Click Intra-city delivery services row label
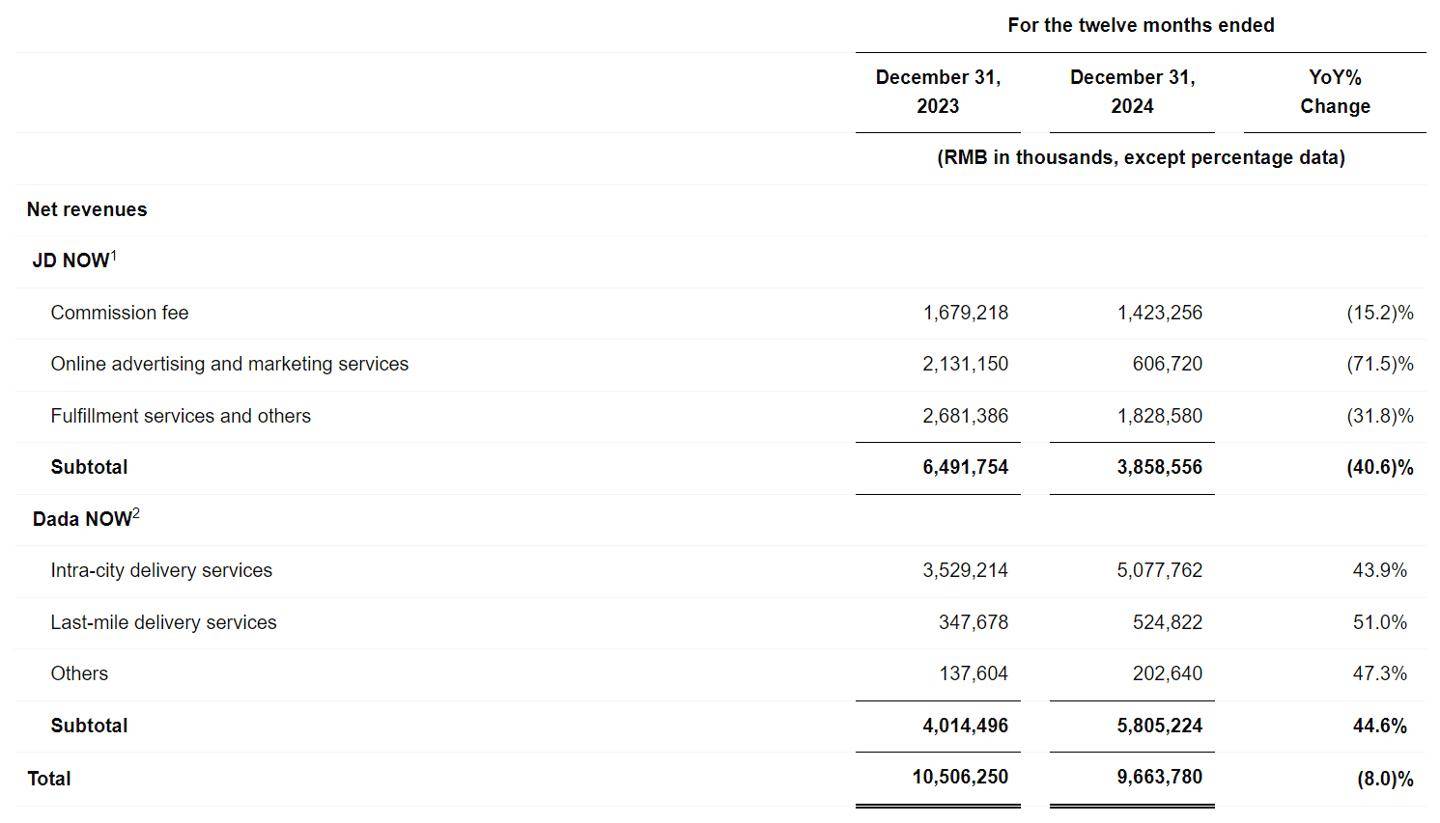Image resolution: width=1440 pixels, height=823 pixels. pyautogui.click(x=161, y=570)
